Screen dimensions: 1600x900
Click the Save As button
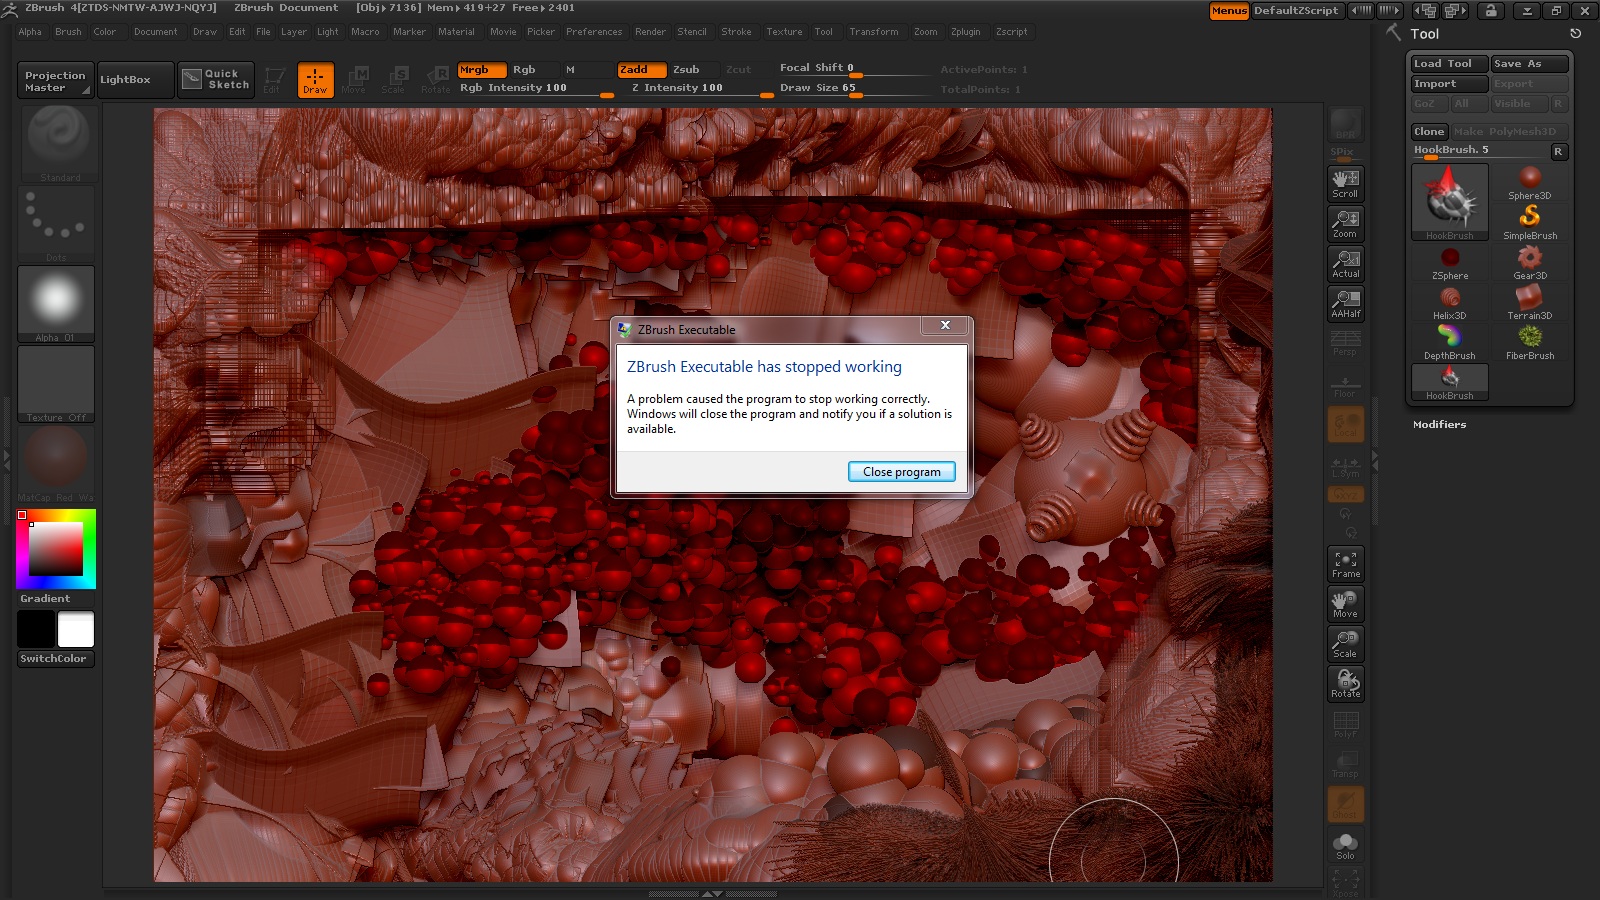click(1529, 64)
